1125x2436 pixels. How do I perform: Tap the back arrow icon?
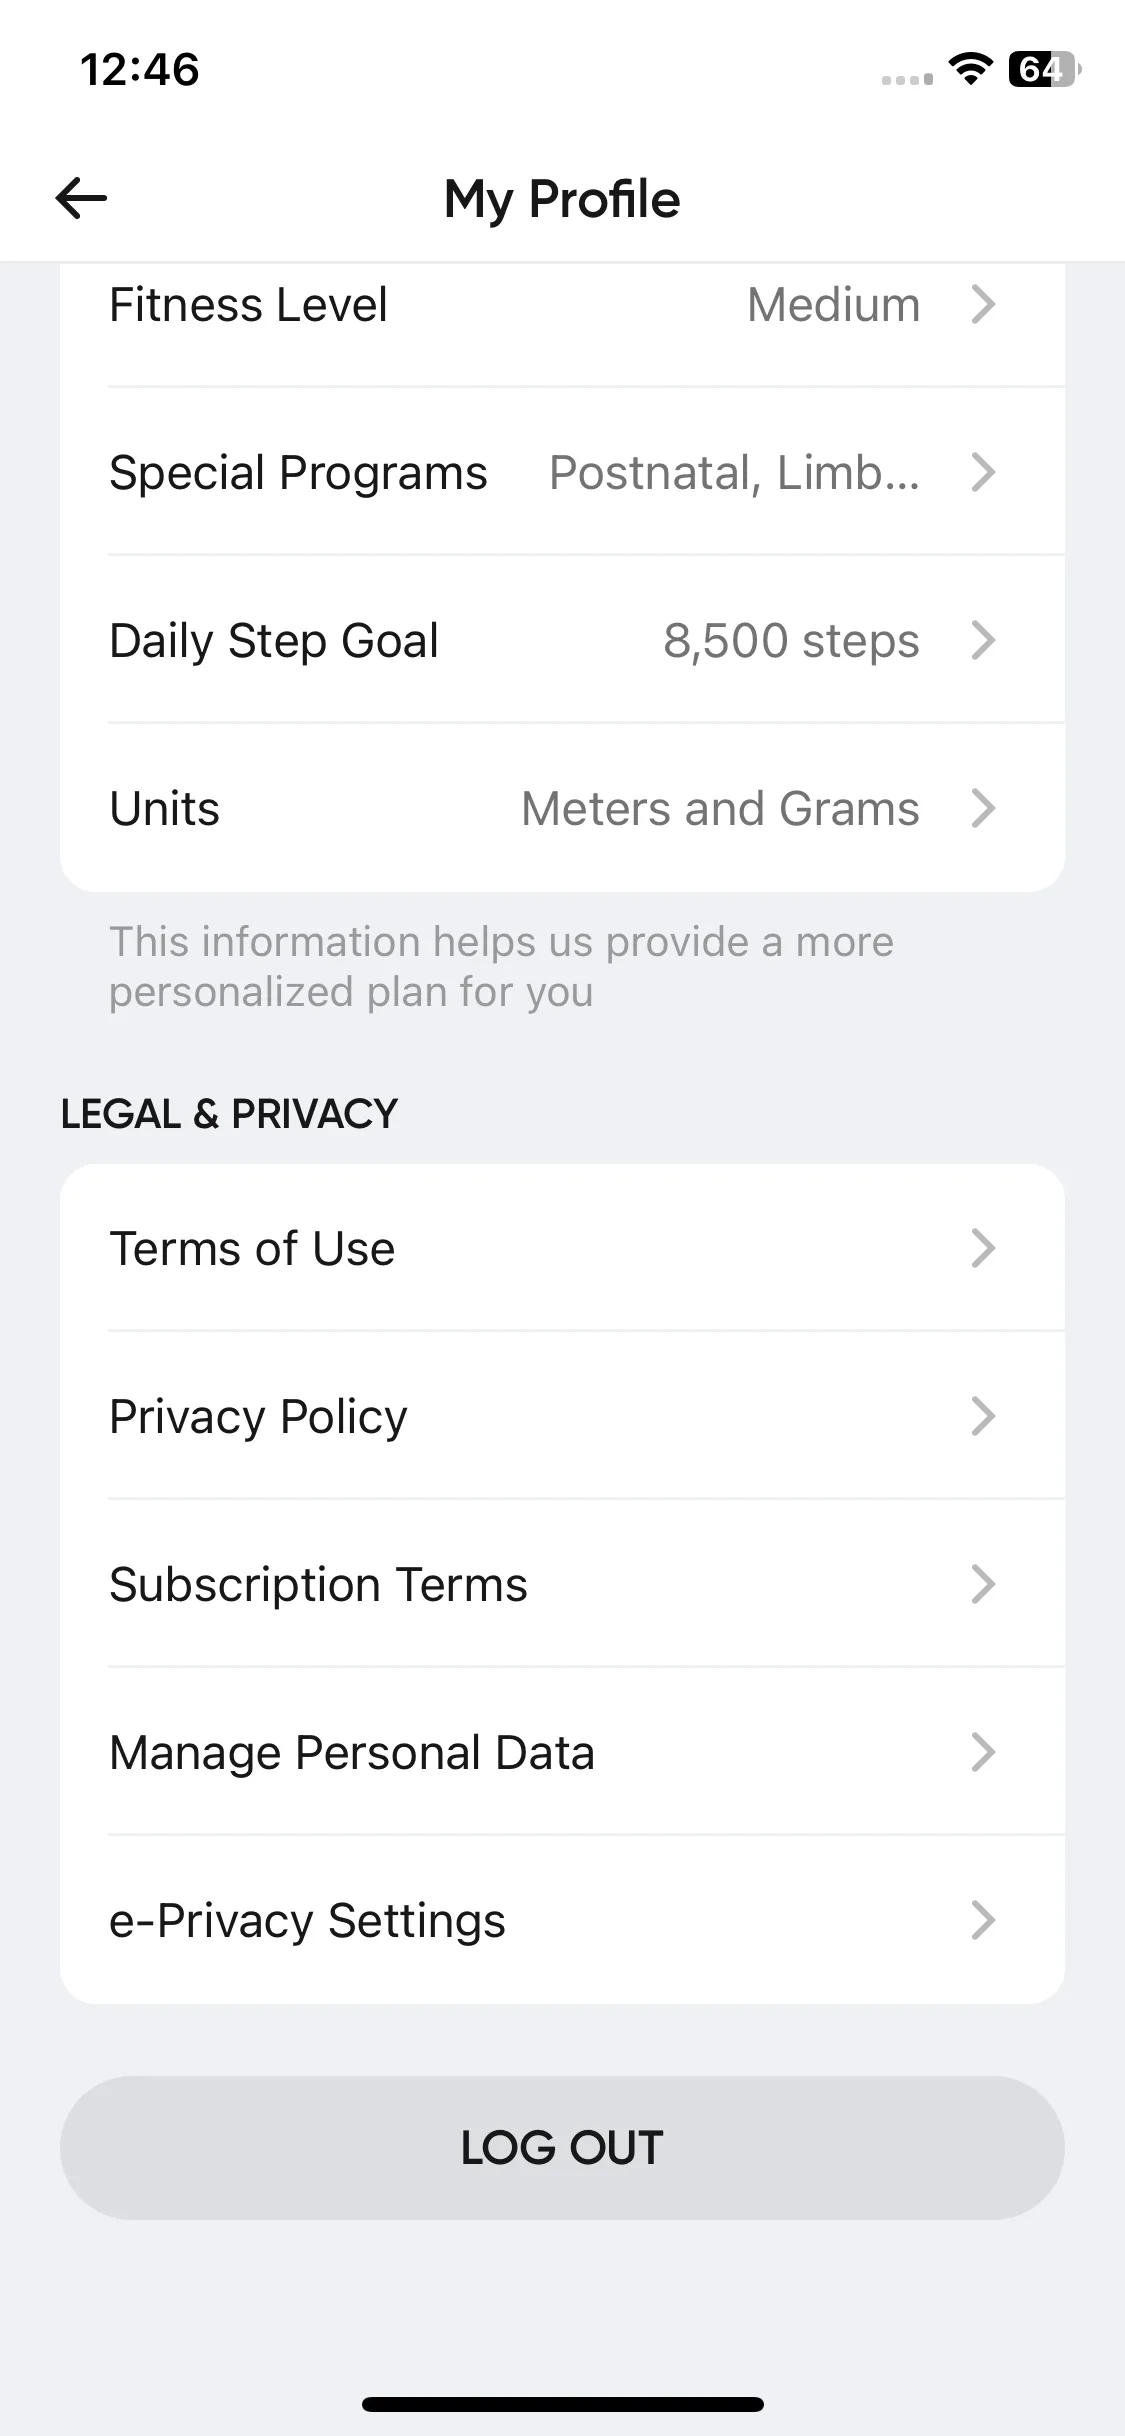(x=81, y=198)
